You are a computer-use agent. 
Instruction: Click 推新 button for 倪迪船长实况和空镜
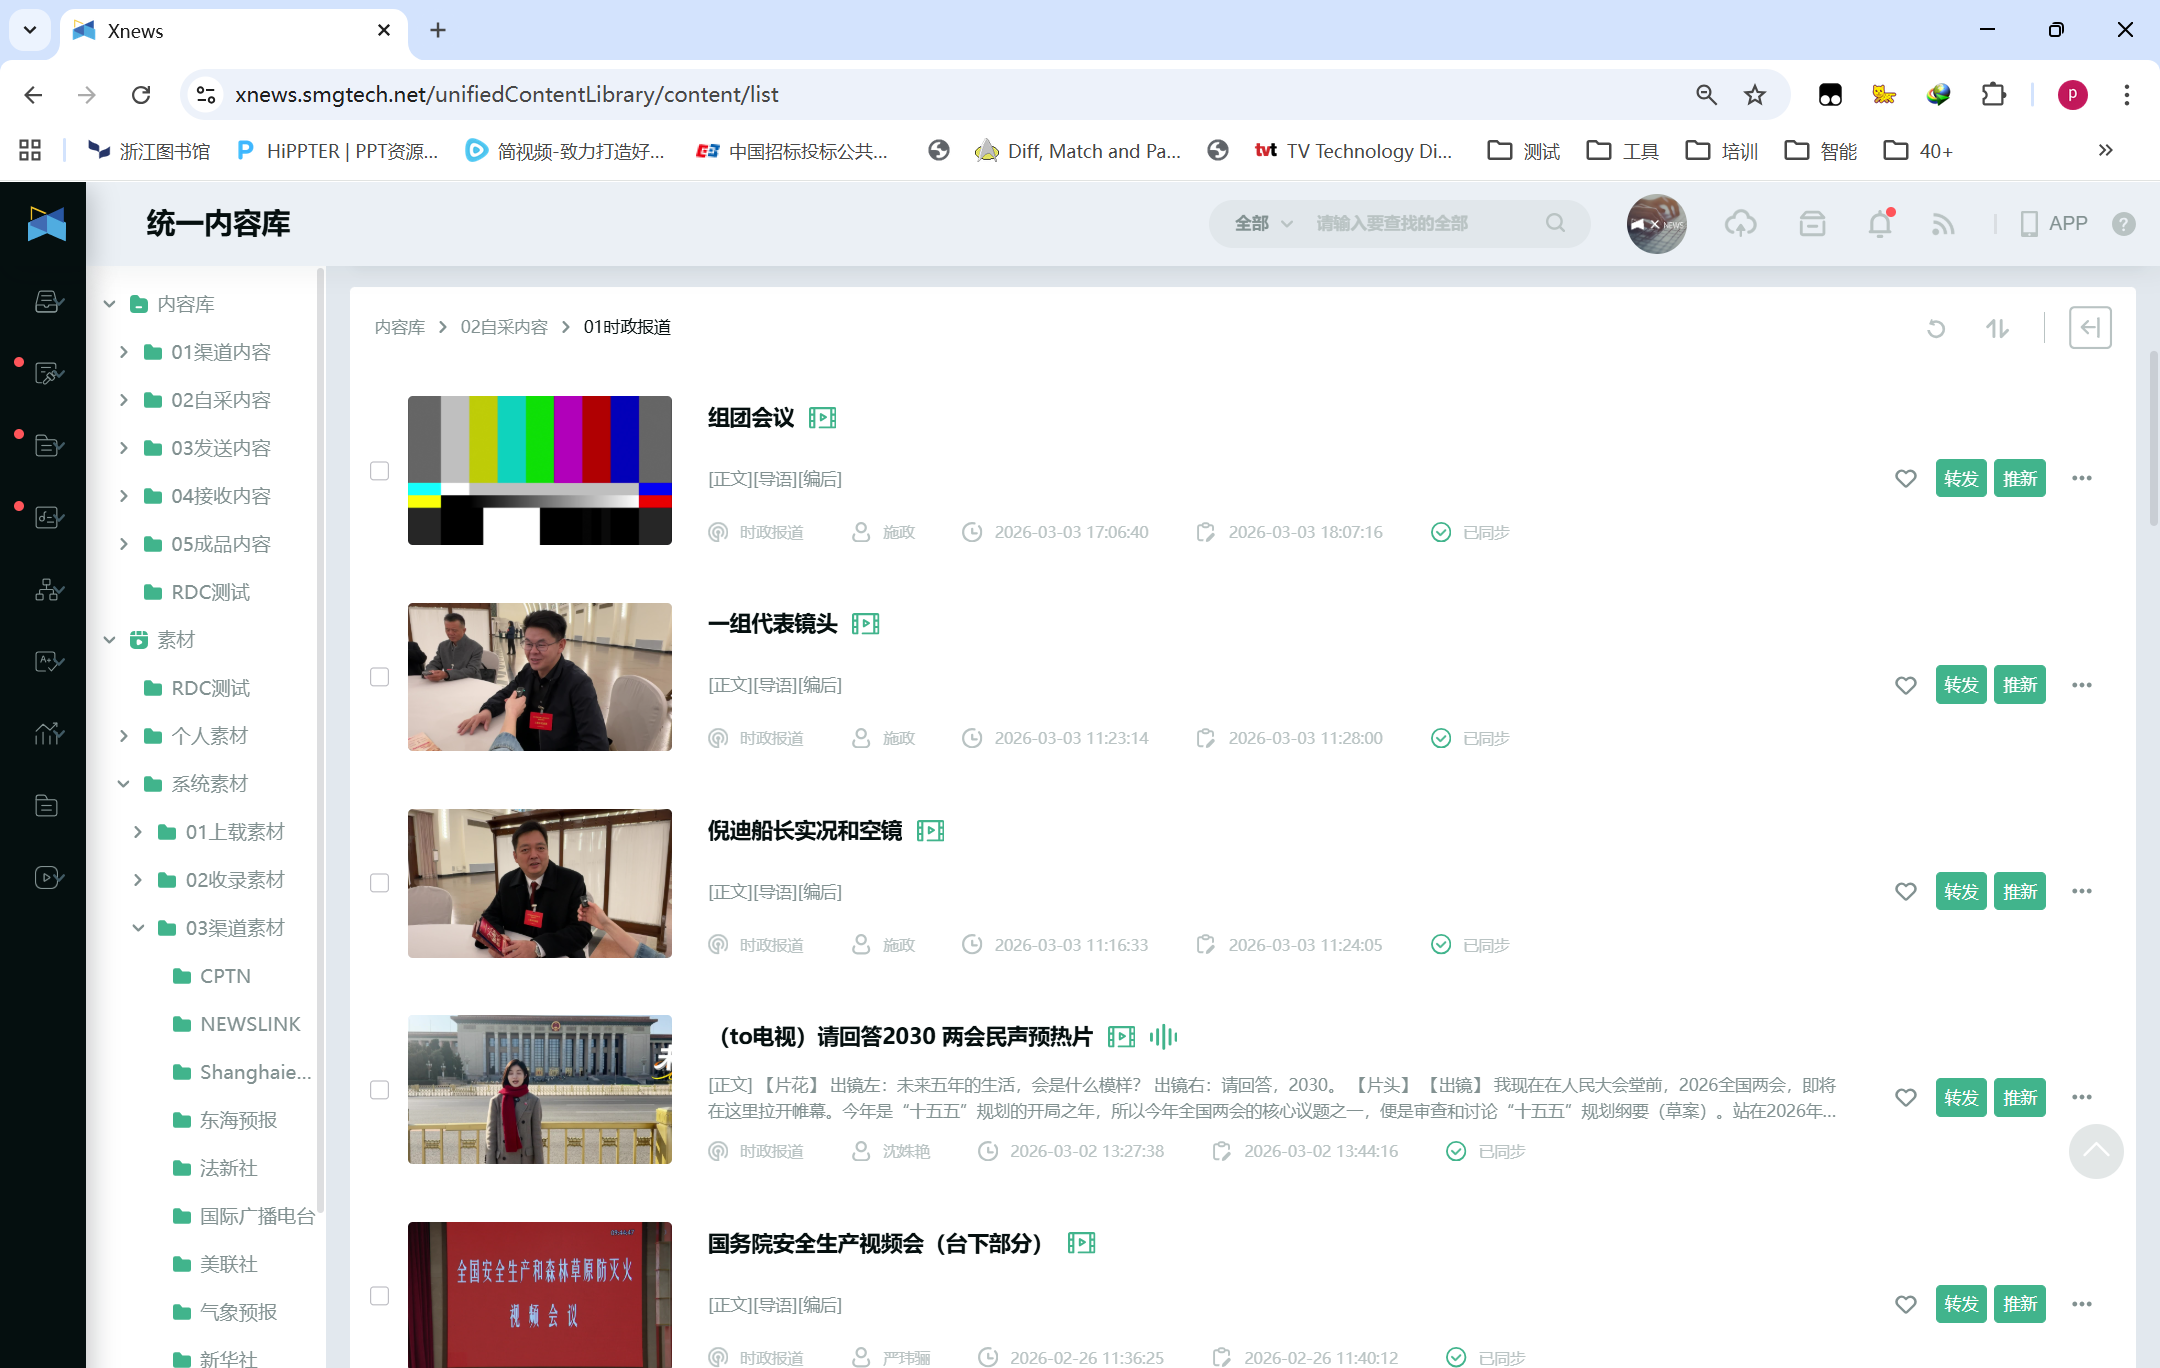pos(2019,892)
